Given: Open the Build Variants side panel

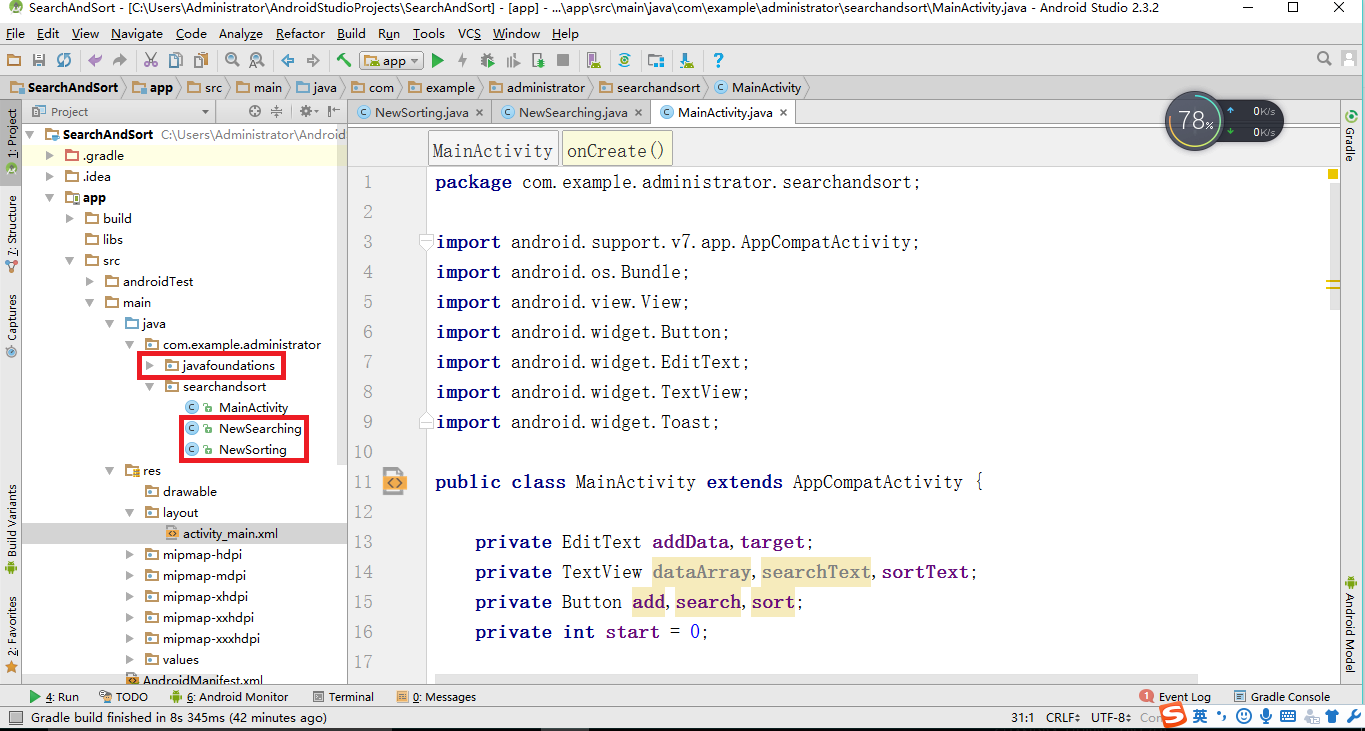Looking at the screenshot, I should coord(12,528).
